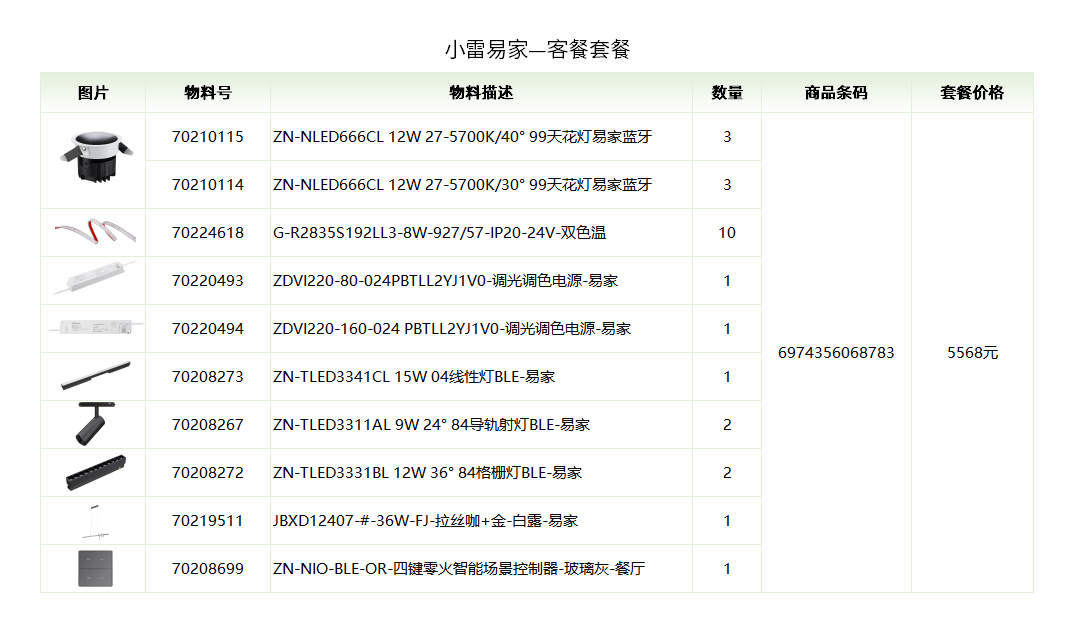Click the pendant lamp product image
1066x633 pixels.
(93, 520)
